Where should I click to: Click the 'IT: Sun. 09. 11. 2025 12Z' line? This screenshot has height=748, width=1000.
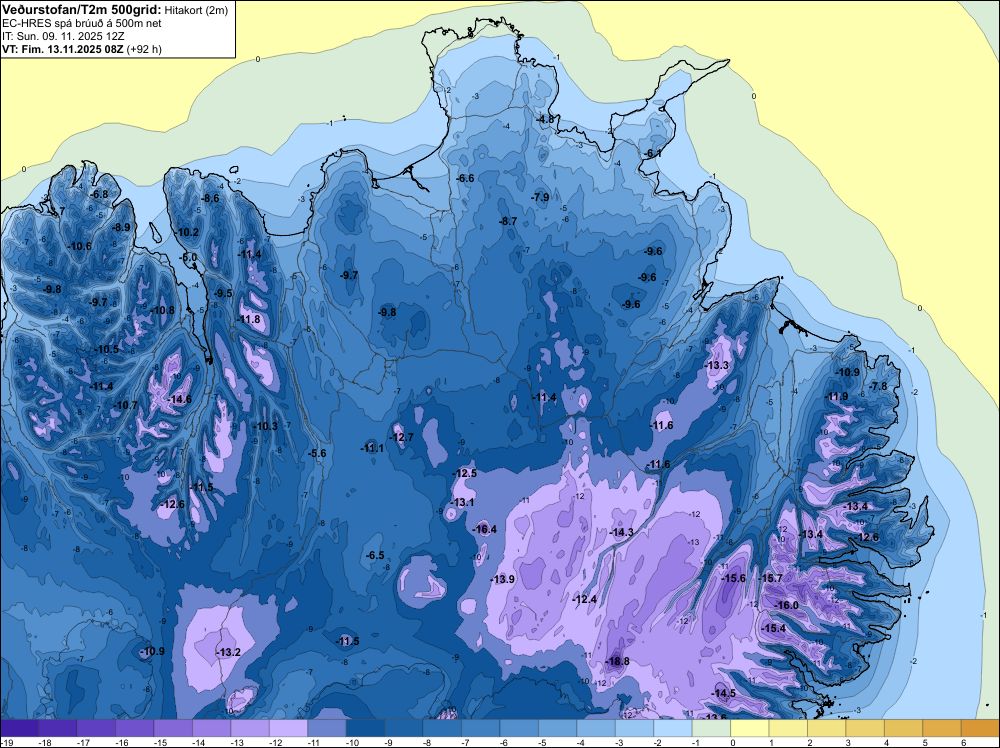coord(64,36)
